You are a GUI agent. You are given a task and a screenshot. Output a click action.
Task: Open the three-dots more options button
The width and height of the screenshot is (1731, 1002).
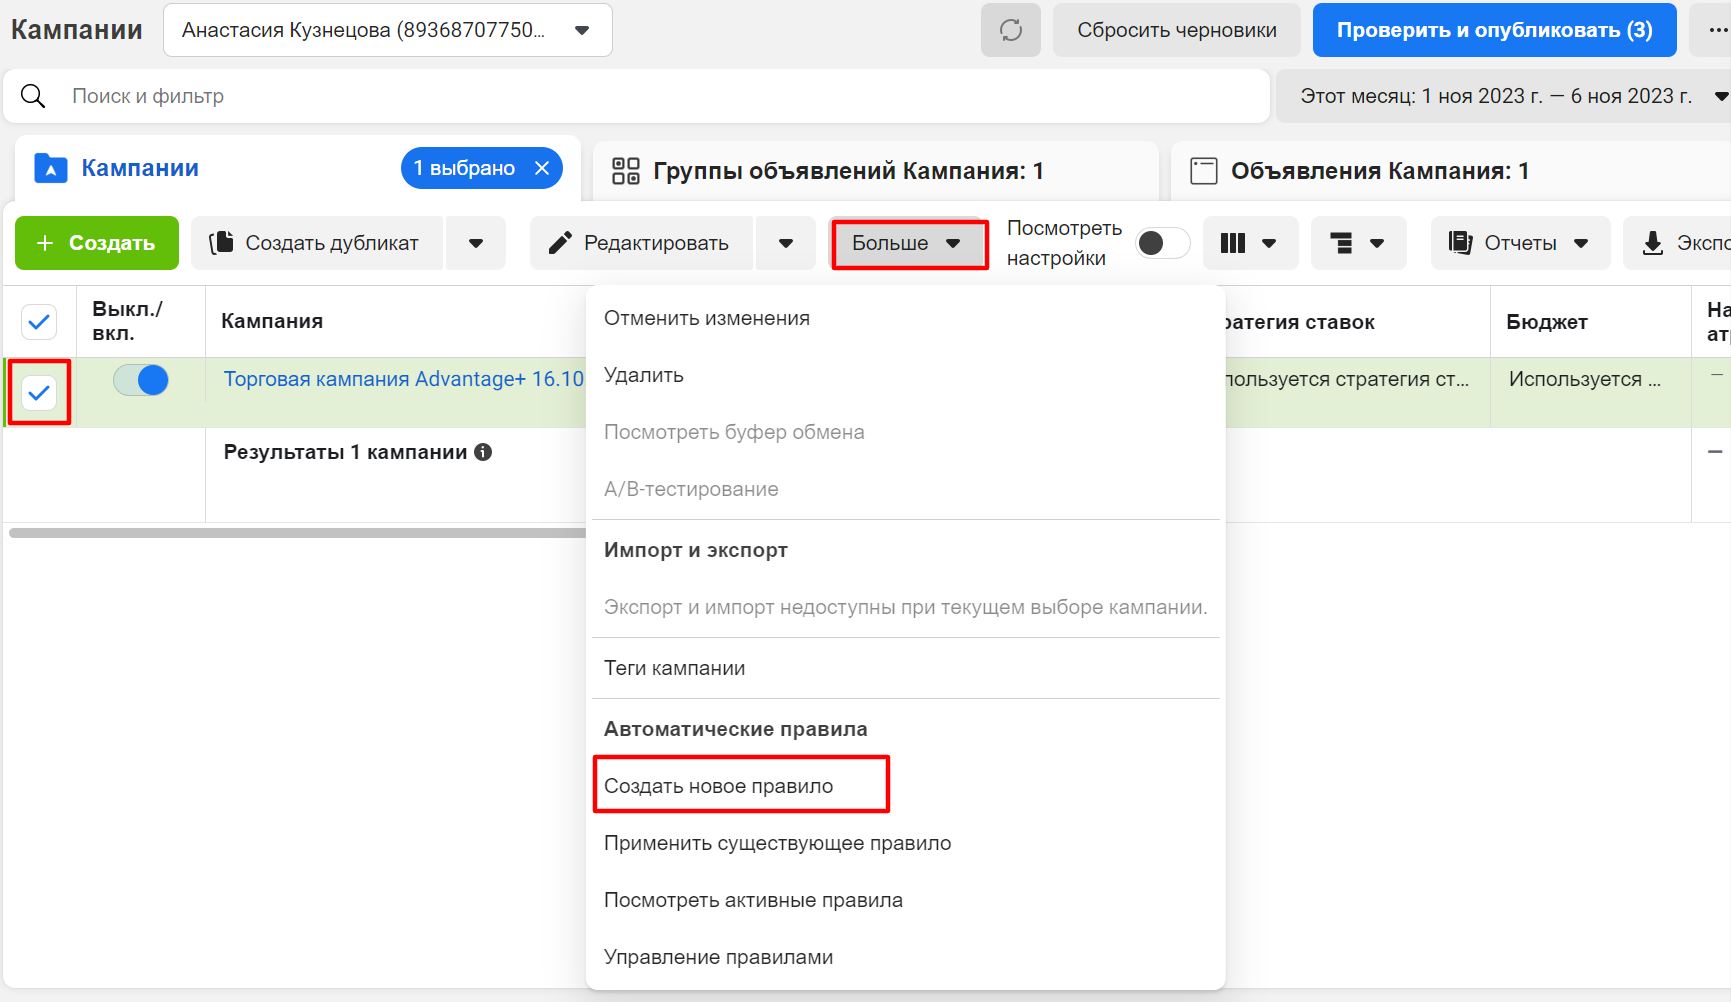click(x=1711, y=30)
